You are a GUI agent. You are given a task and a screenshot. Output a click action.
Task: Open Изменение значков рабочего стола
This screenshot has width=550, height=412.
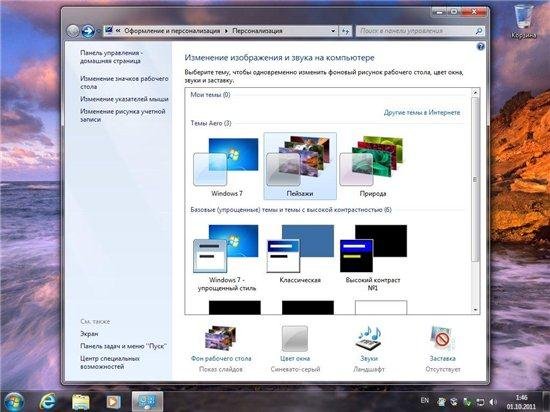124,82
